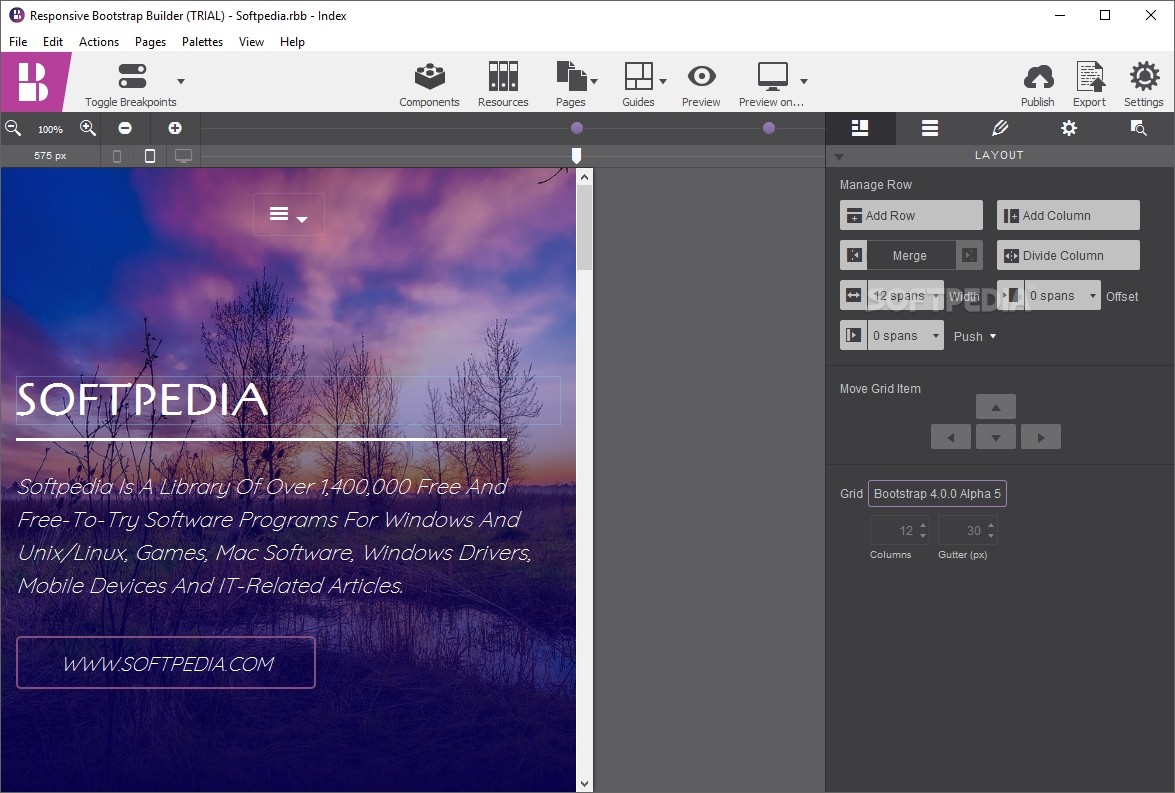This screenshot has height=793, width=1175.
Task: Click the Publish cloud icon
Action: pos(1038,76)
